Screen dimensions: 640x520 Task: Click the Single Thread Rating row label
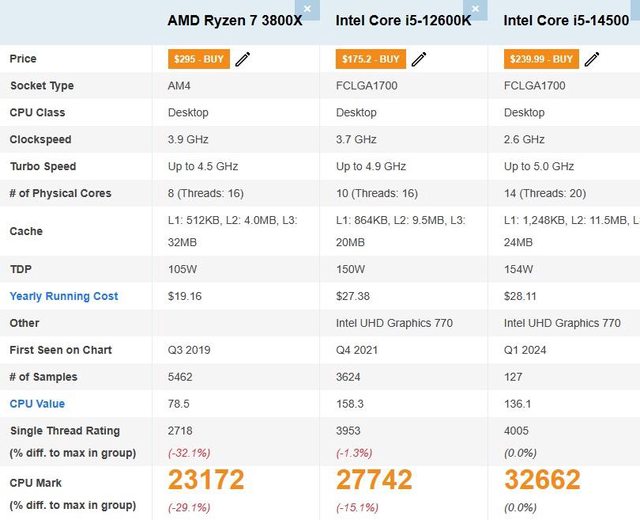click(x=65, y=431)
